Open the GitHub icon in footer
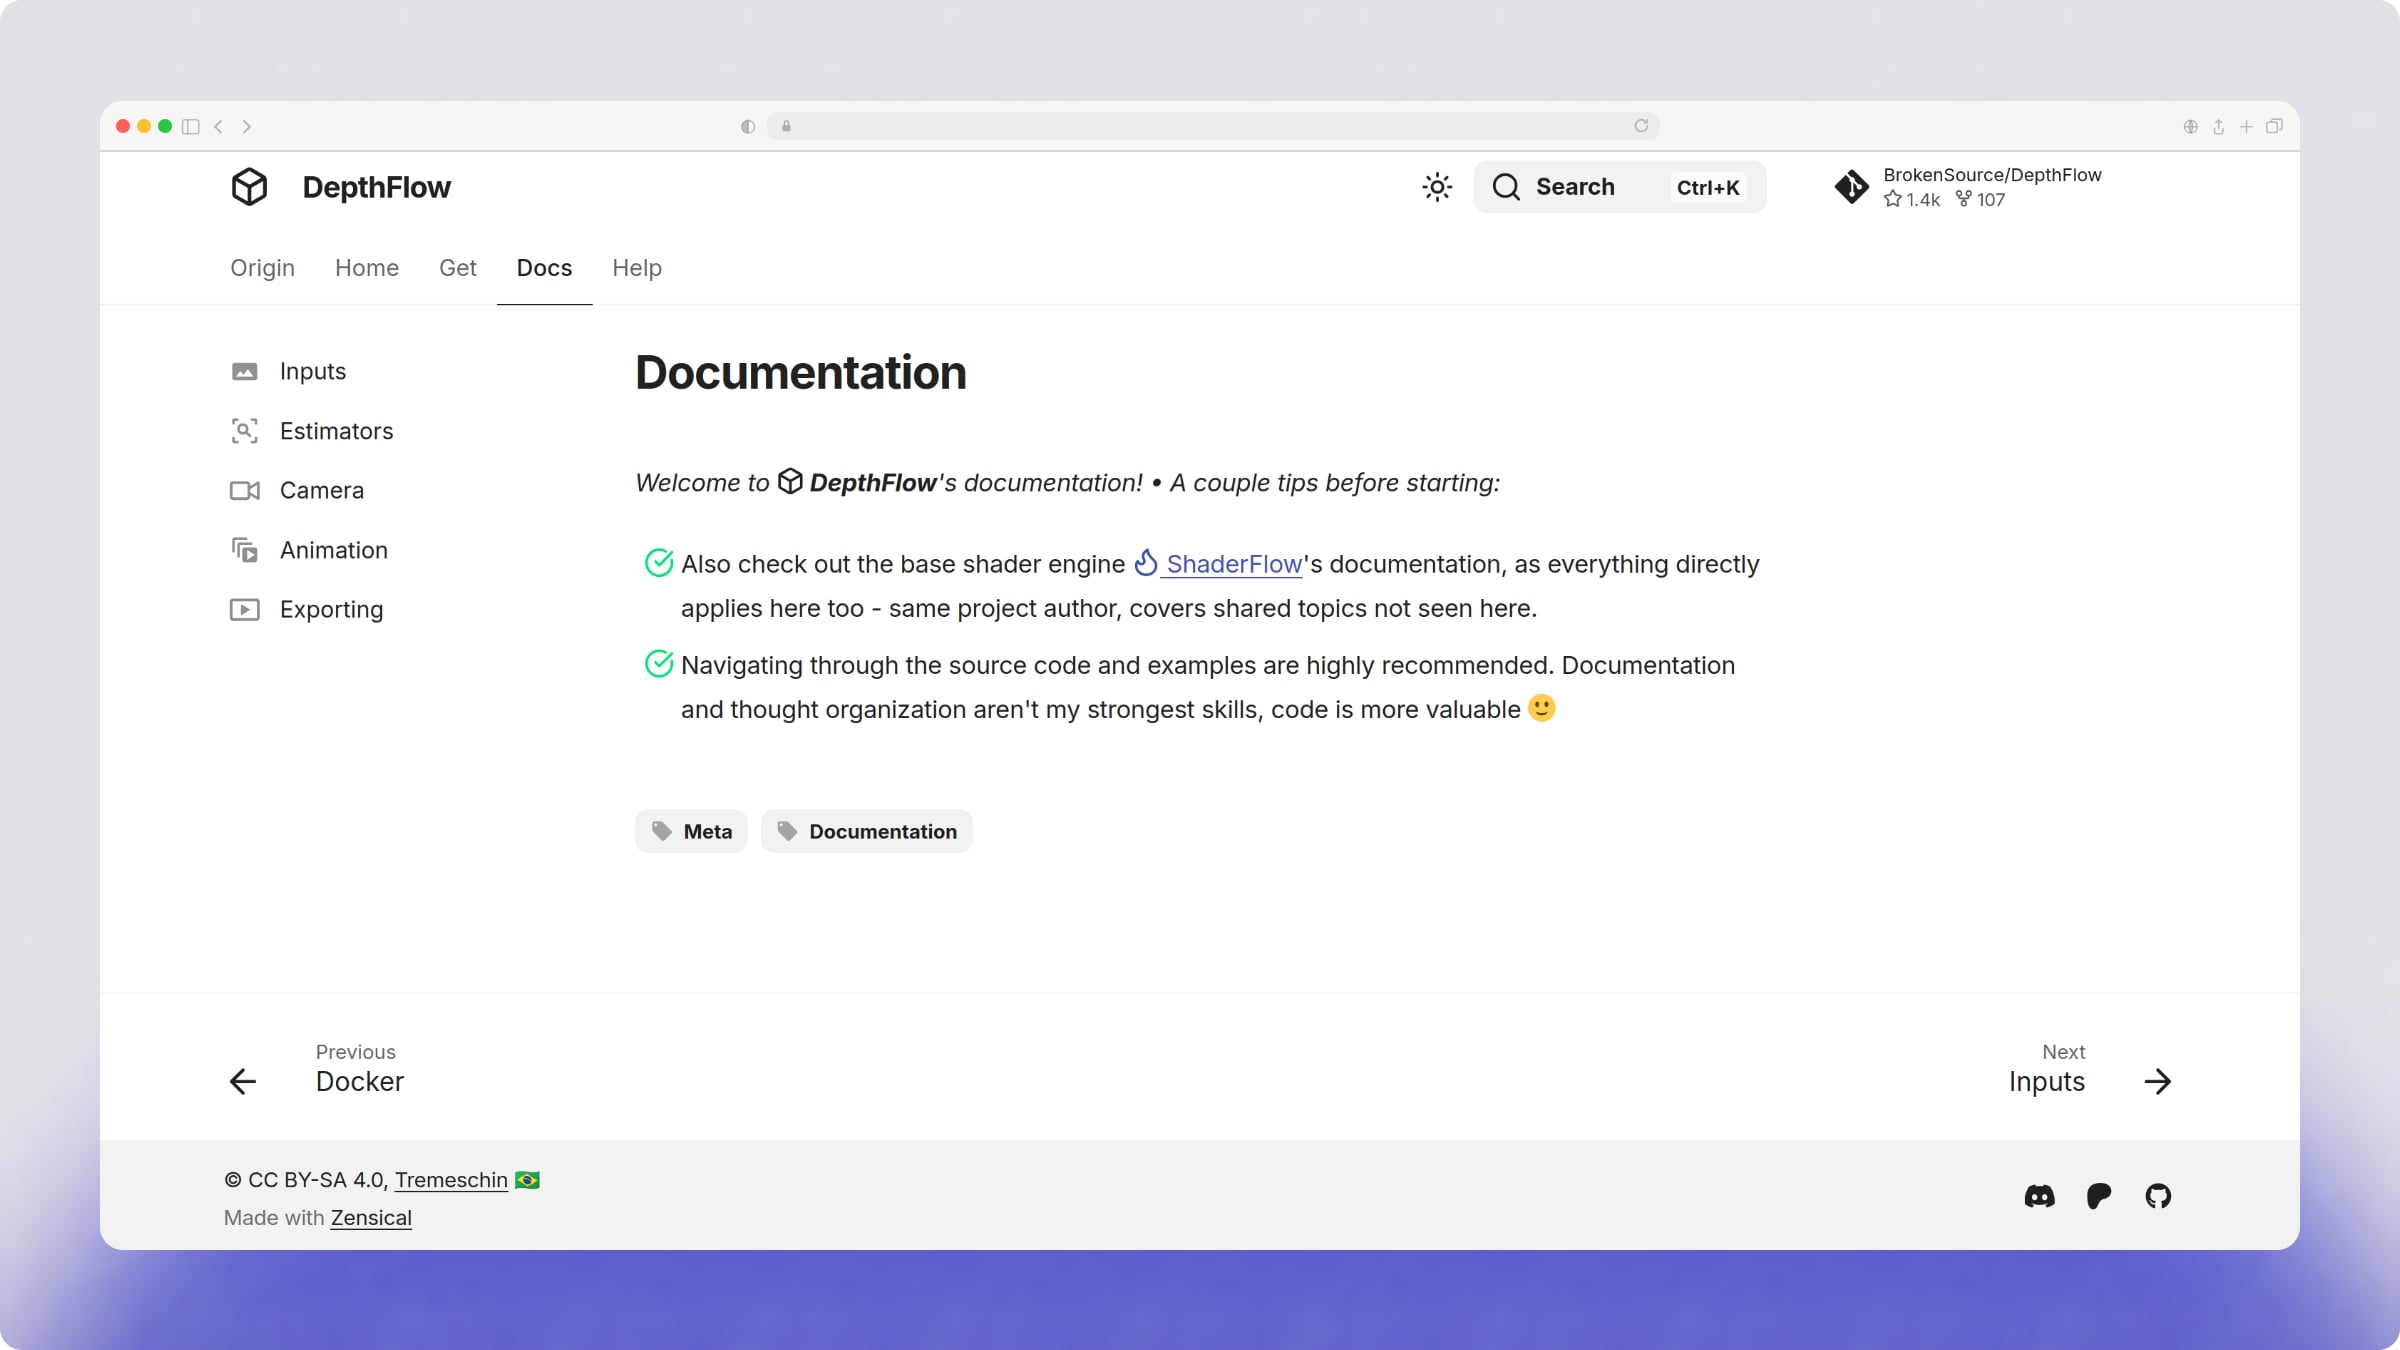 (2158, 1196)
